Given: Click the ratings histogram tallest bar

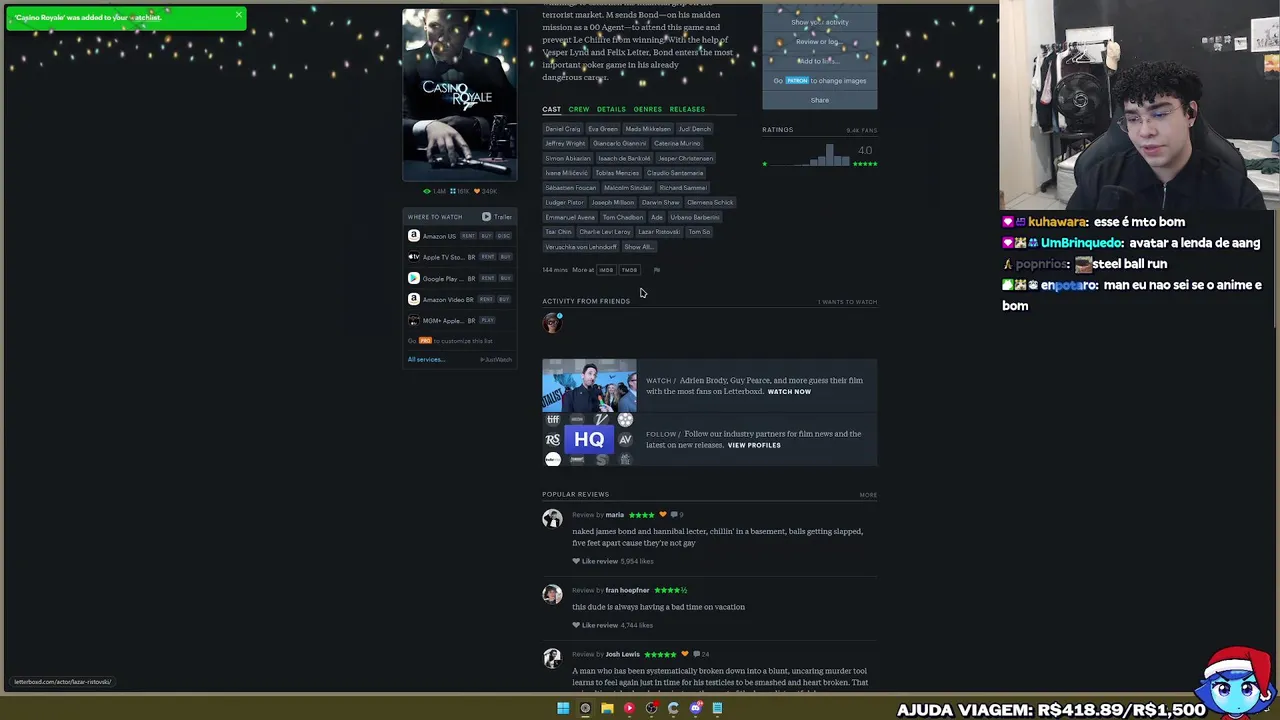Looking at the screenshot, I should (x=829, y=155).
